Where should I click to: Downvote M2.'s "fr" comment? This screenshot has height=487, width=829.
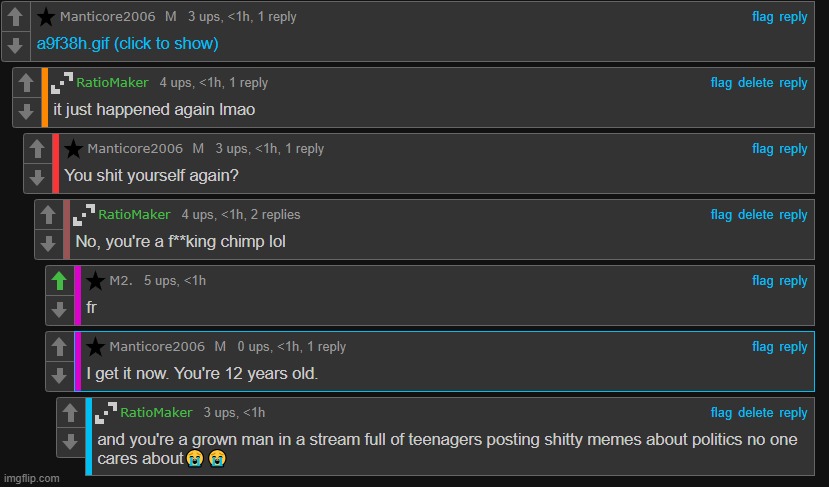(x=59, y=308)
